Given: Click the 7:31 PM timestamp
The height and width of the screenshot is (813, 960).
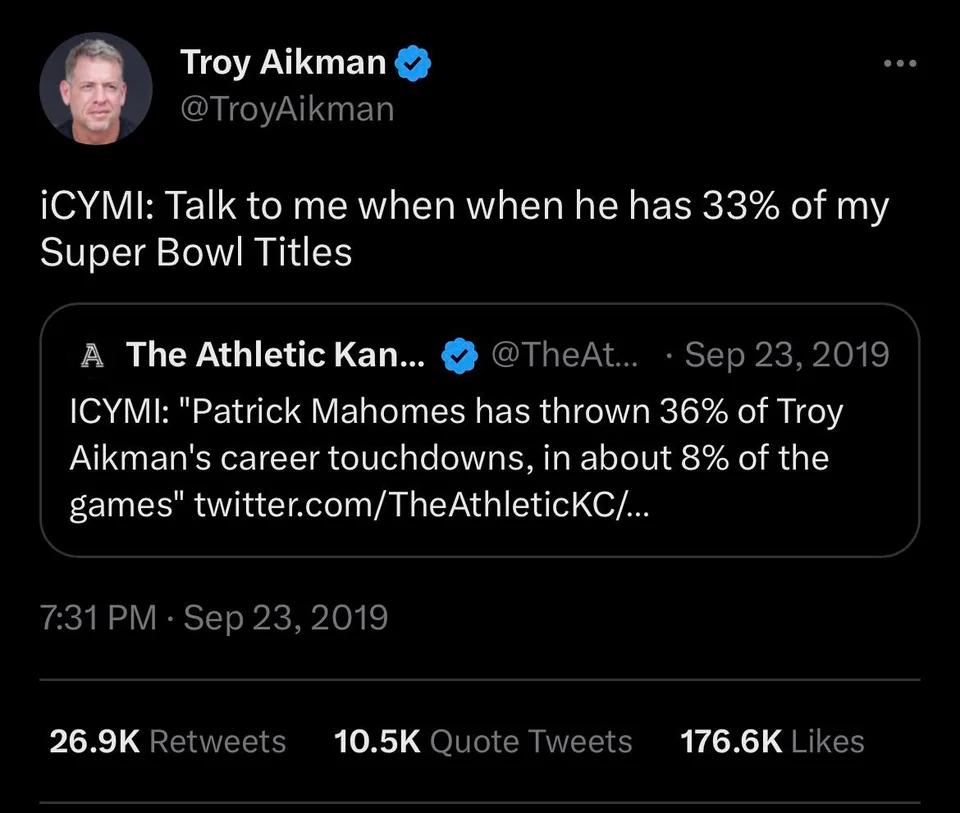Looking at the screenshot, I should coord(98,617).
